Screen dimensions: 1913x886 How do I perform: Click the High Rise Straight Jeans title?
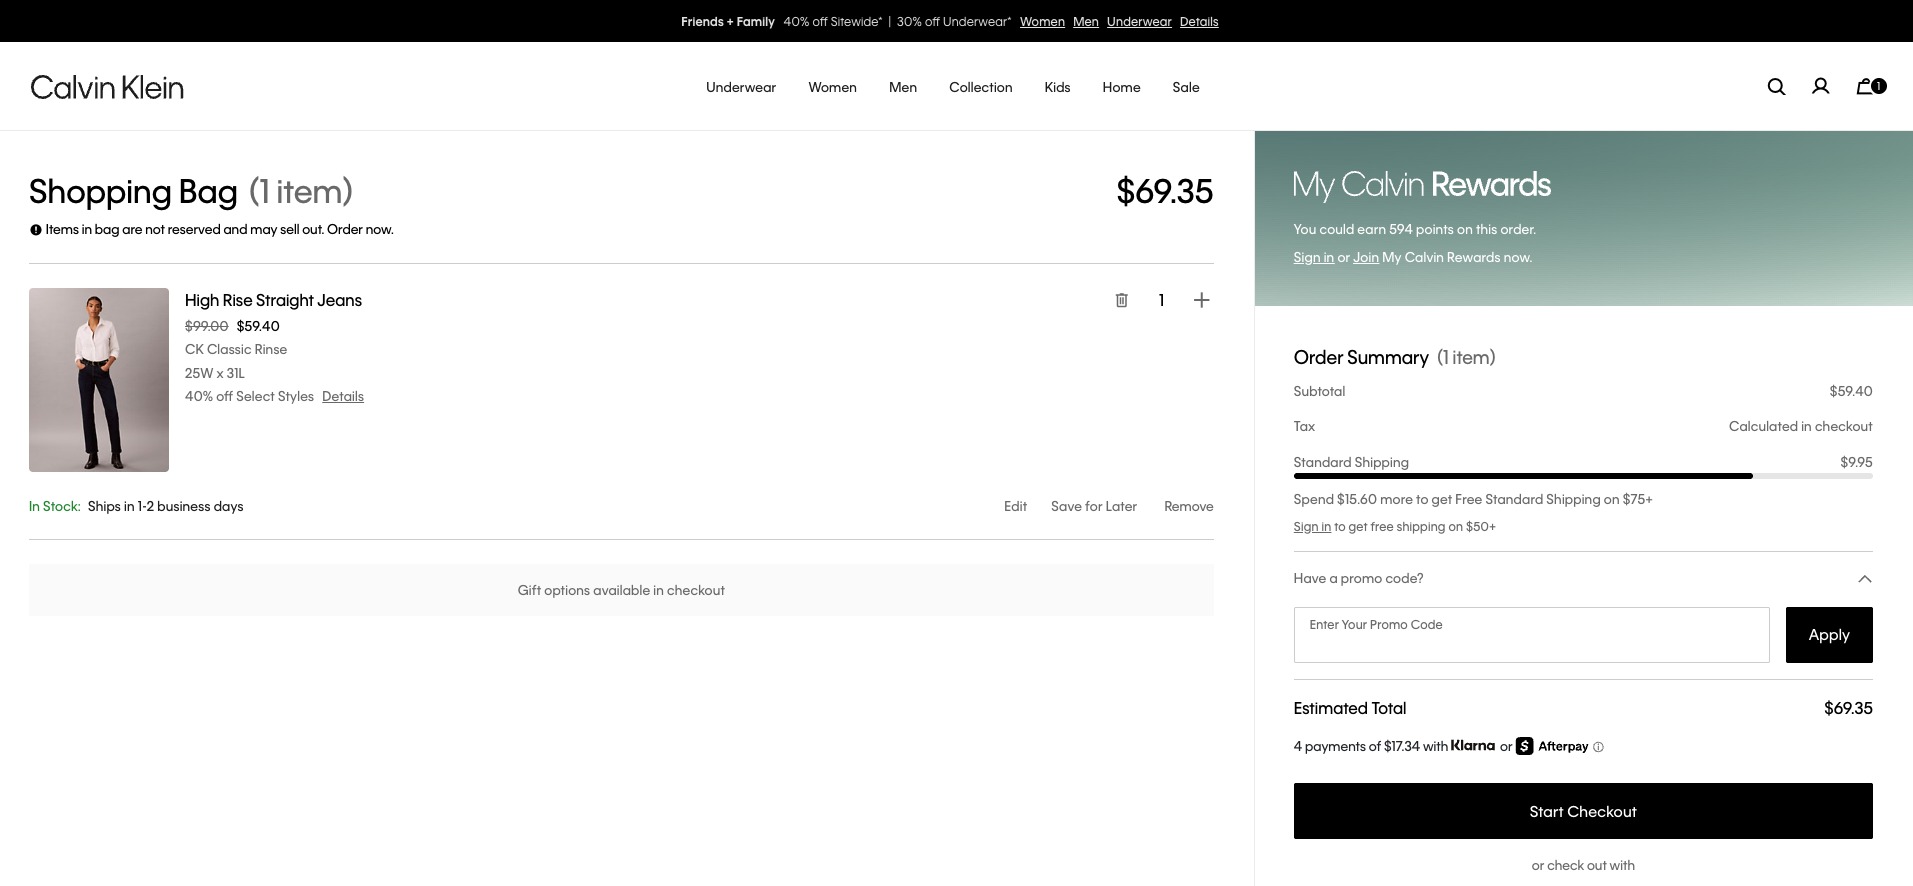[x=273, y=300]
